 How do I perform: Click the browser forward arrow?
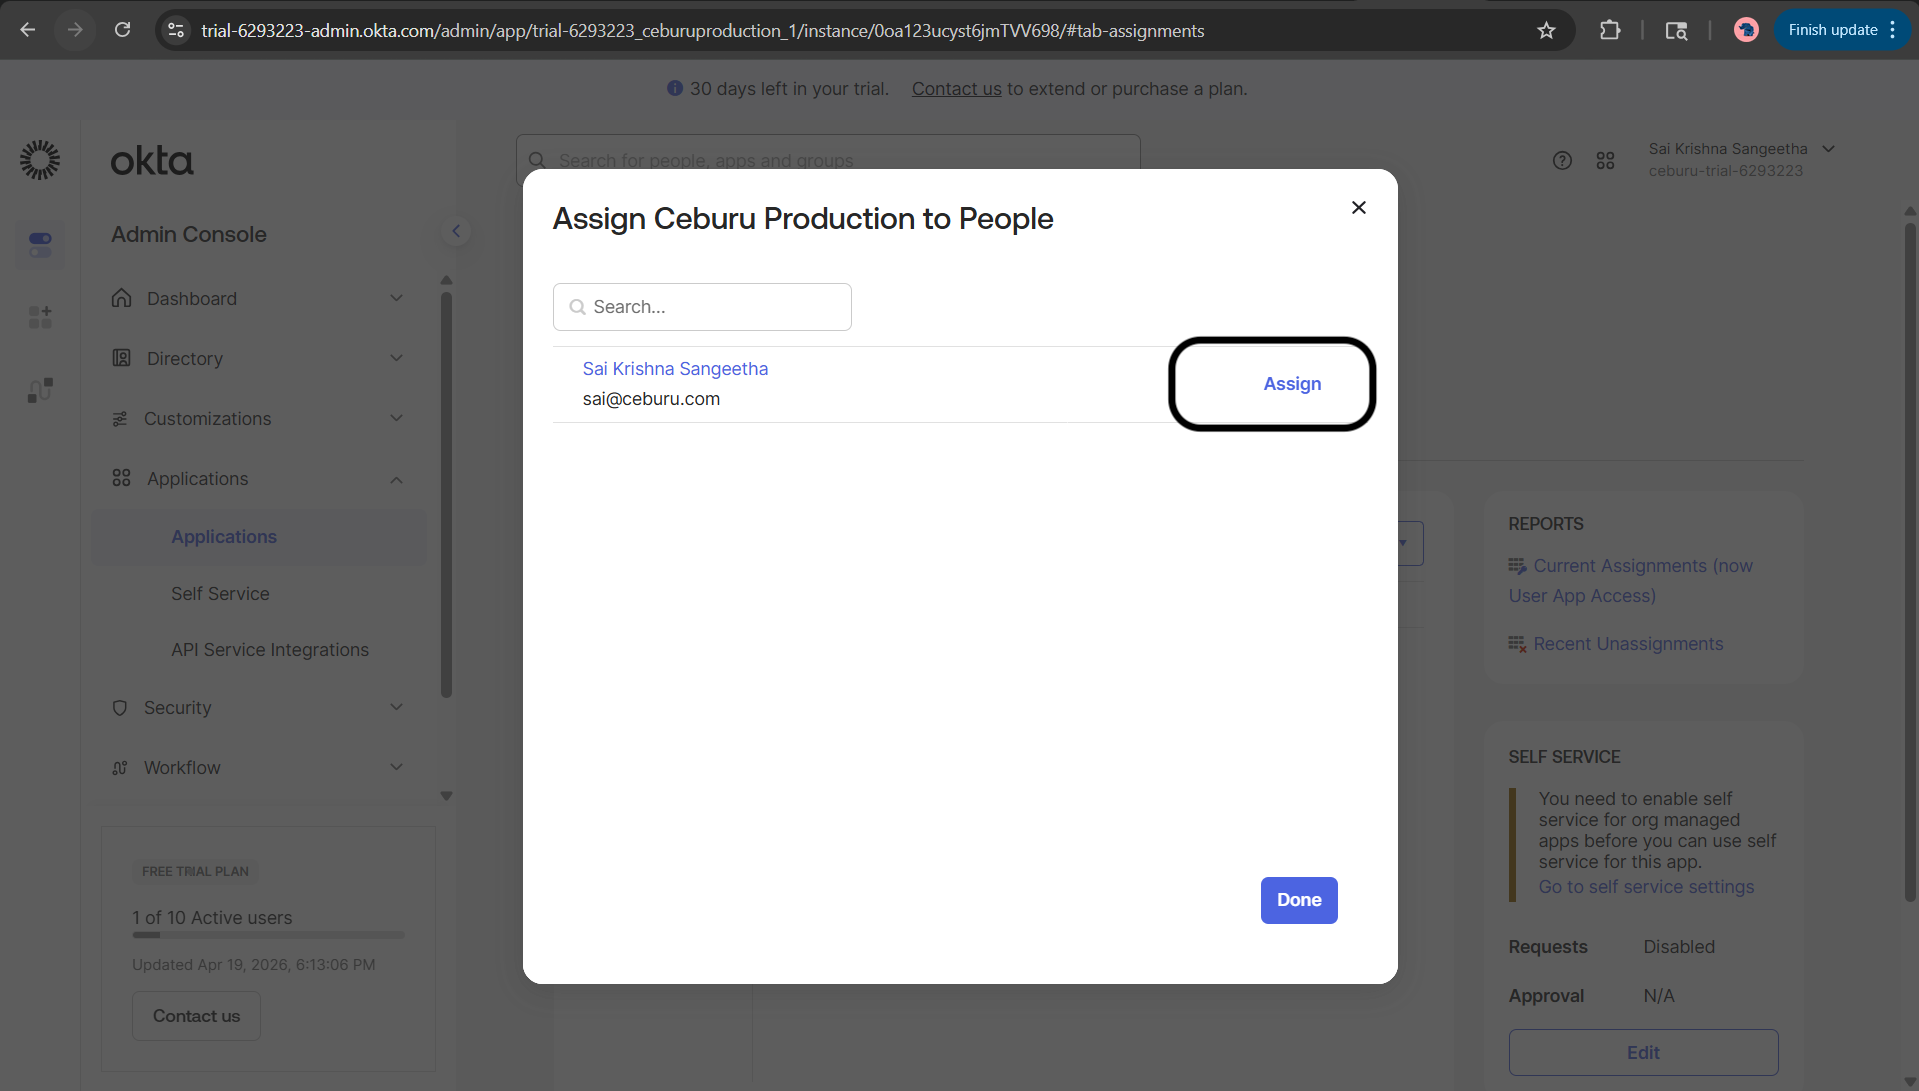[75, 30]
